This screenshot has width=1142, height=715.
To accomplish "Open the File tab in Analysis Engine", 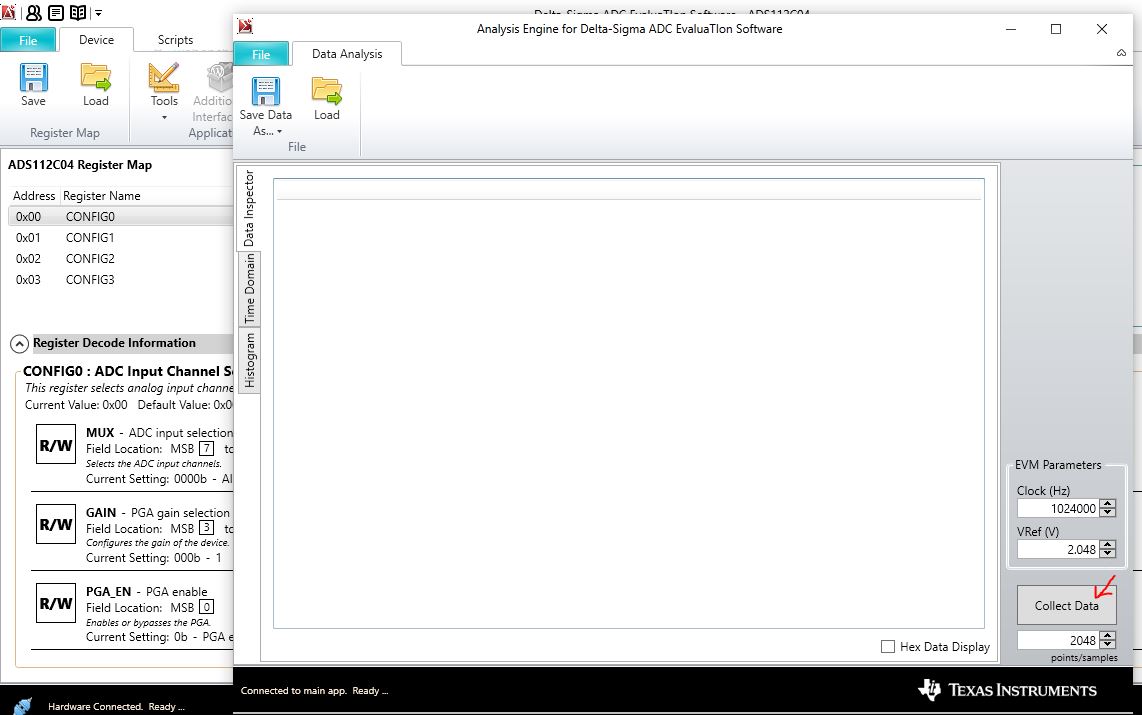I will click(x=261, y=55).
